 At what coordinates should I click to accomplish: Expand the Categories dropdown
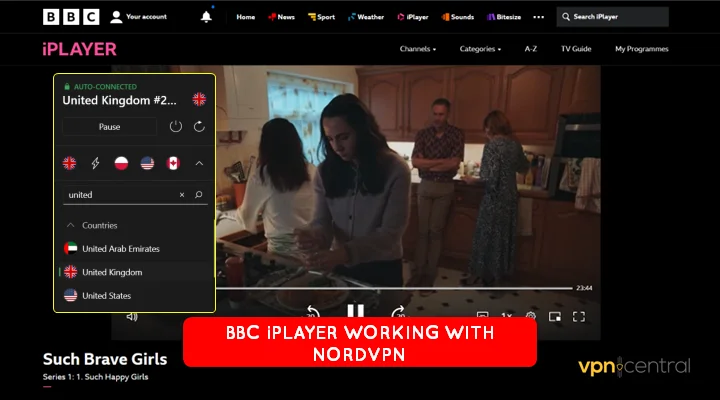coord(480,49)
